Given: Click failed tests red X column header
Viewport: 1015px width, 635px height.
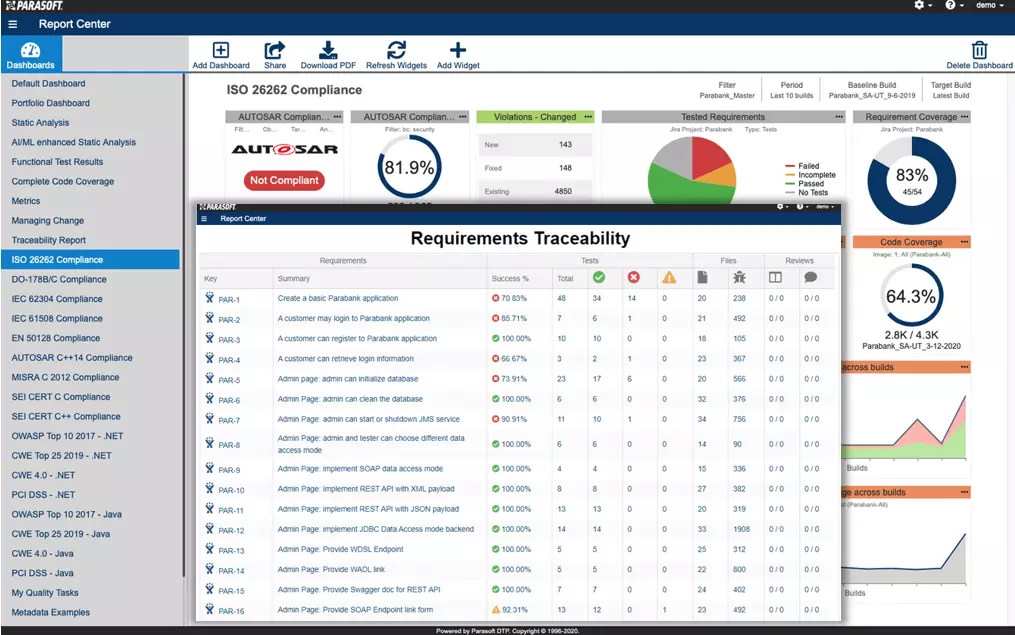Looking at the screenshot, I should pyautogui.click(x=633, y=278).
